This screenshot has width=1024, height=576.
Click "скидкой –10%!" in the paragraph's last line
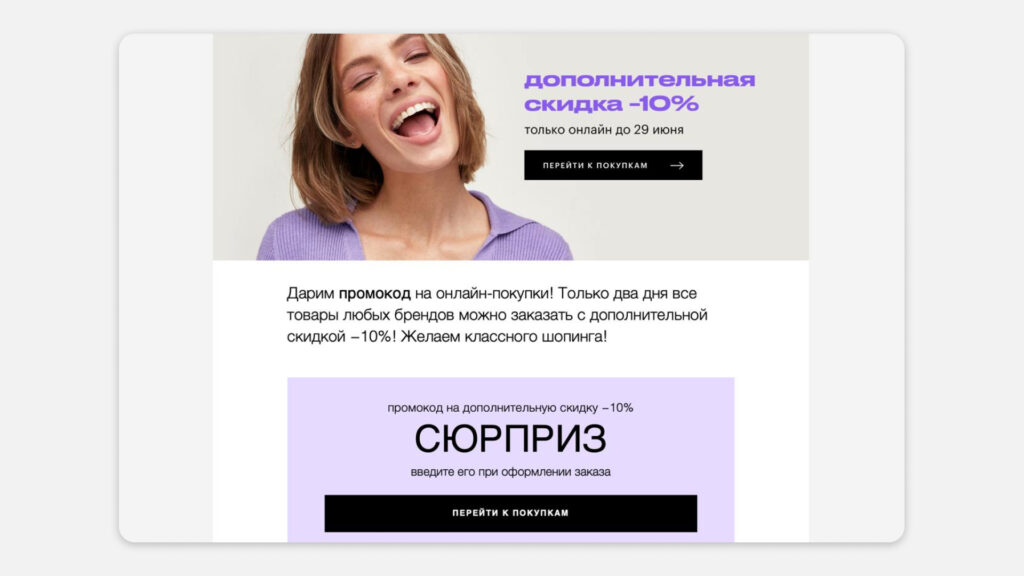tap(341, 337)
